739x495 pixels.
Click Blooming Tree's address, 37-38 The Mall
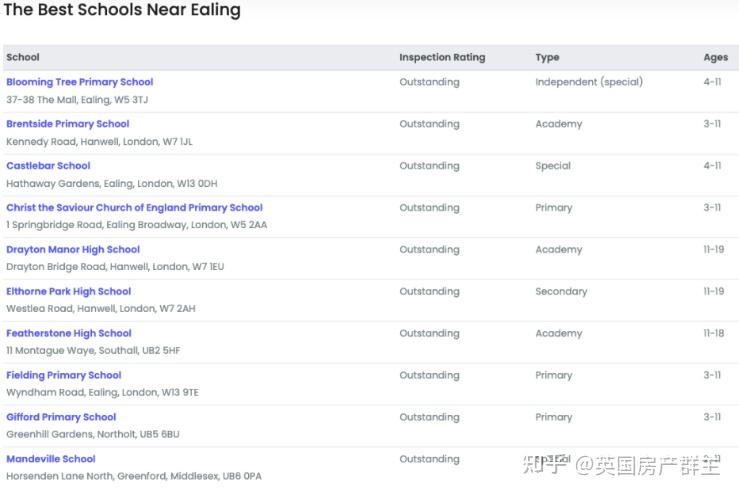[x=77, y=100]
